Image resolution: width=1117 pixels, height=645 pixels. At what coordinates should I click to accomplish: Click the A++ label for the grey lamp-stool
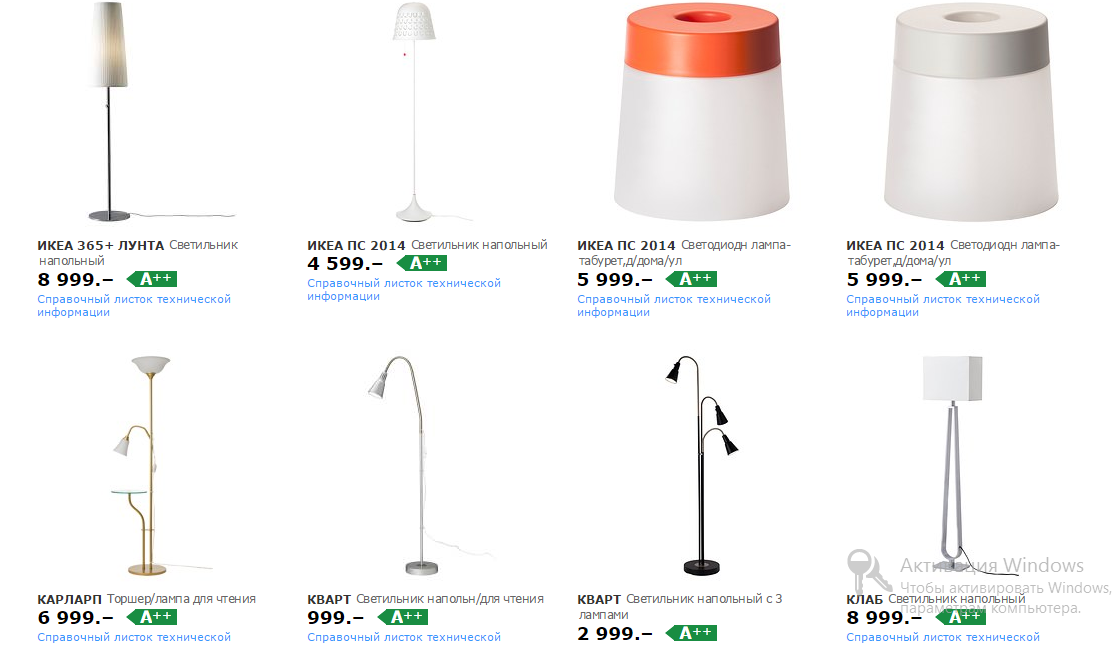point(960,279)
